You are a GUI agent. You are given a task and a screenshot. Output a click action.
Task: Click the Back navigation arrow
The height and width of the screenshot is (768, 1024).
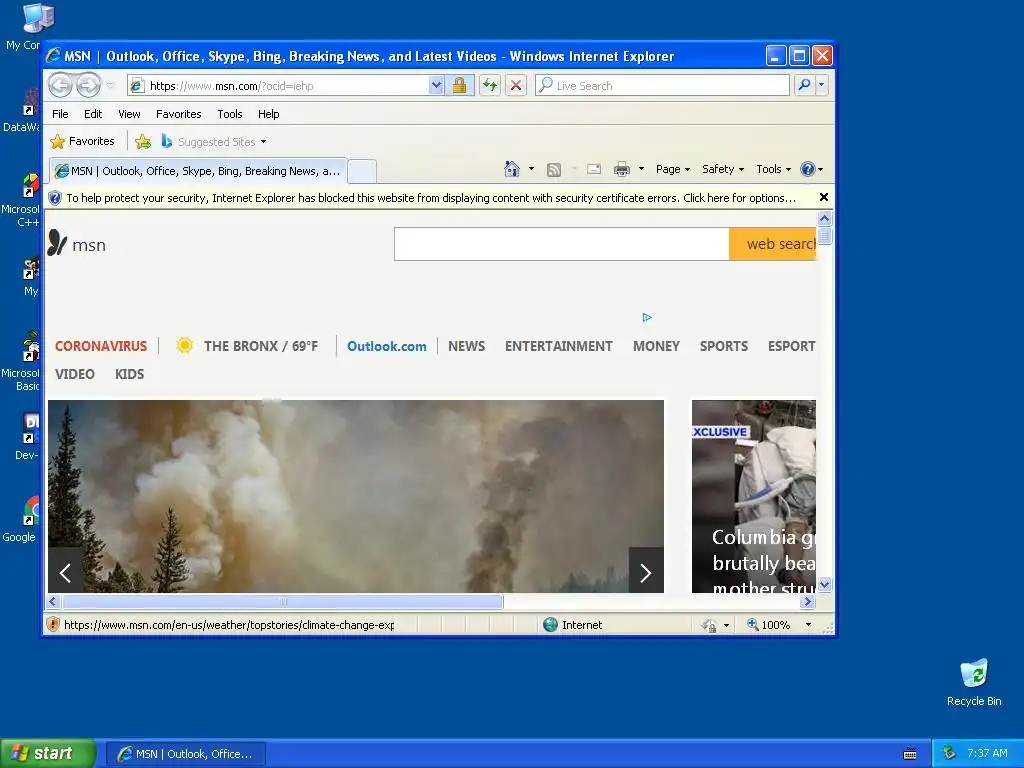click(60, 85)
